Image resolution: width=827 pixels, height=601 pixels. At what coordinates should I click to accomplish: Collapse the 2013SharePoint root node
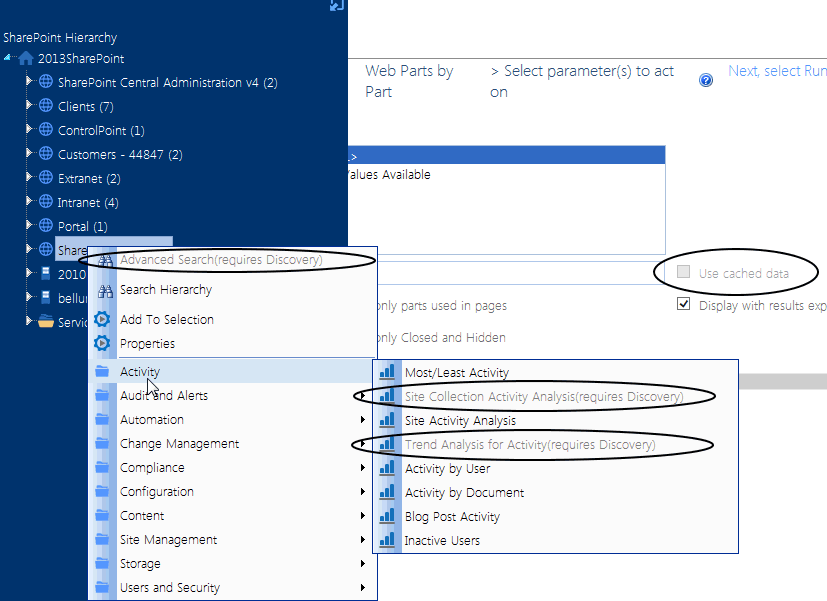[x=5, y=57]
